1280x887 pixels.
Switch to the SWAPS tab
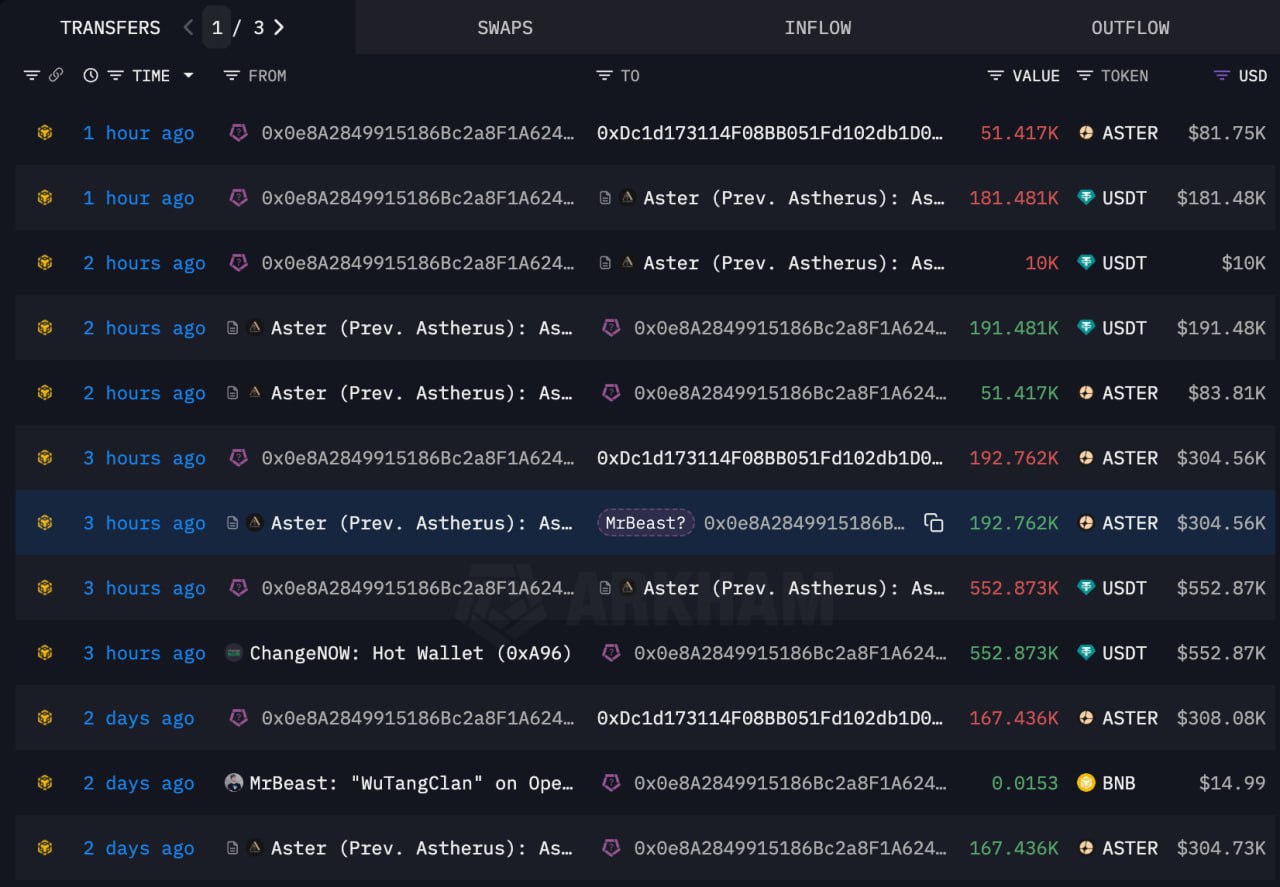pyautogui.click(x=505, y=28)
